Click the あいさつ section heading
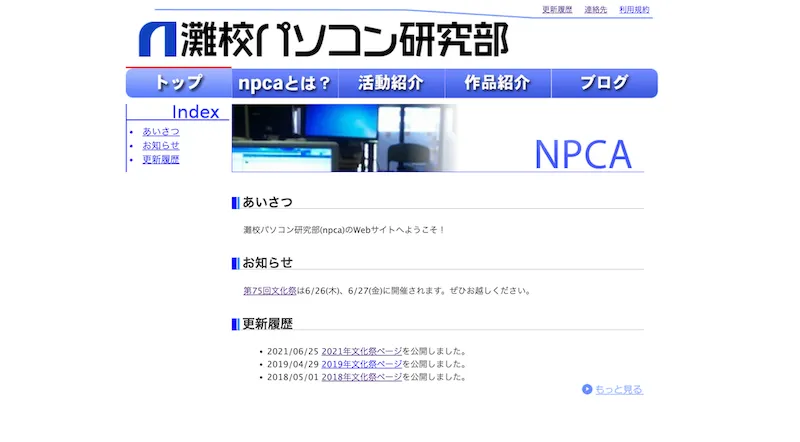Viewport: 800px width, 442px height. tap(267, 202)
